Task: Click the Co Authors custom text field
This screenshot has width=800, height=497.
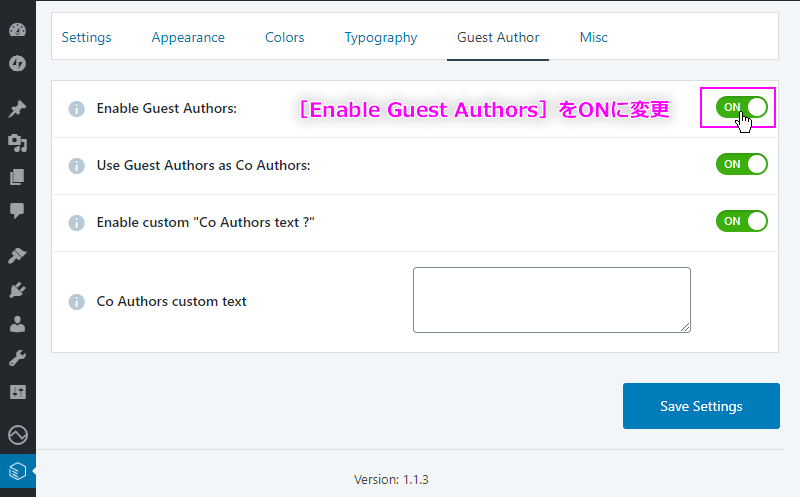Action: point(552,300)
